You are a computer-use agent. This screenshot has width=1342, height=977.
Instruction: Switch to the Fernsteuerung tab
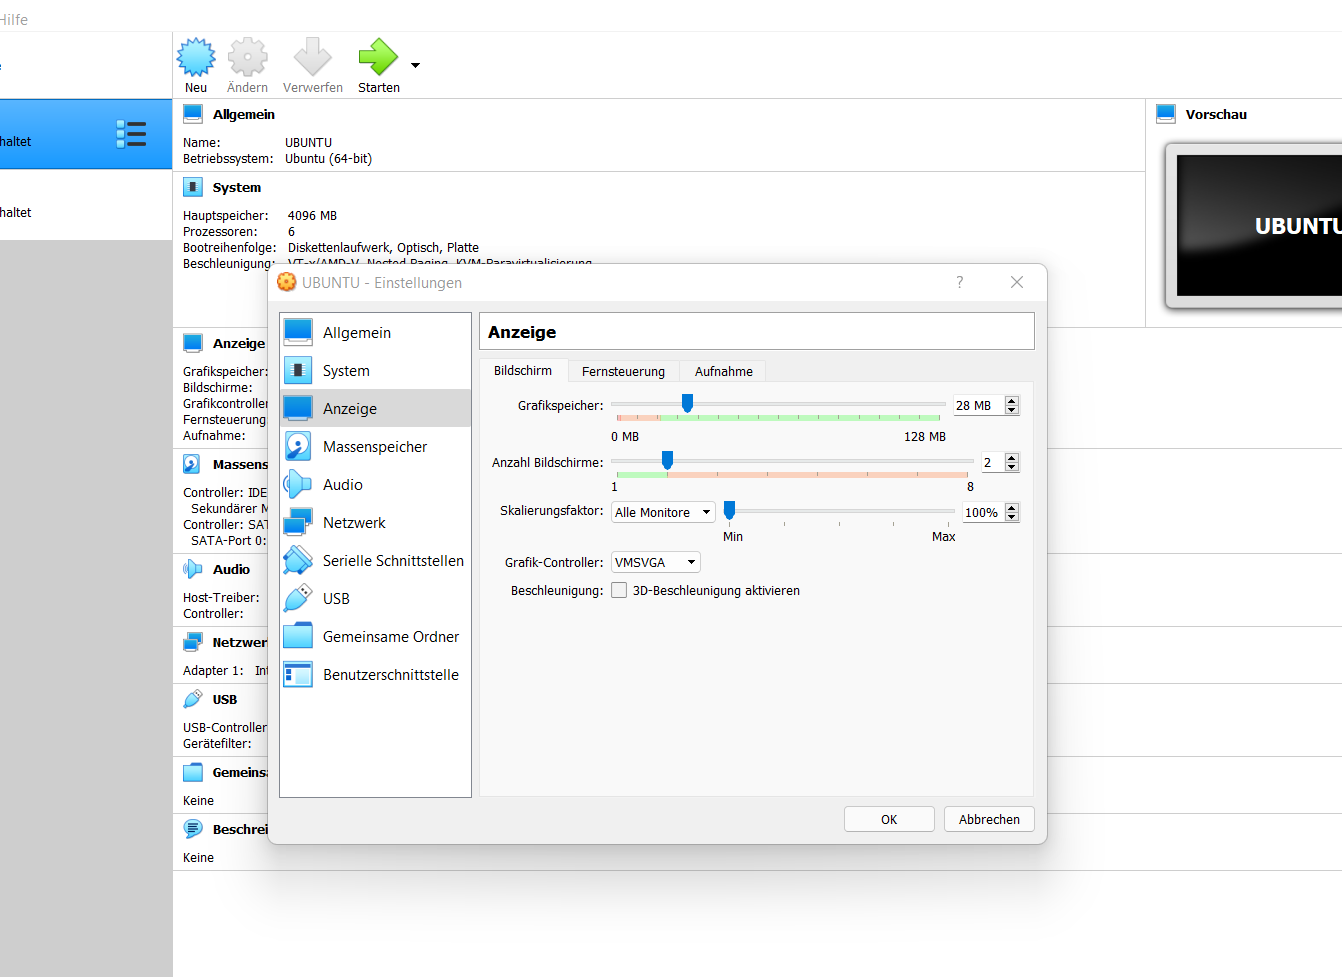point(623,371)
